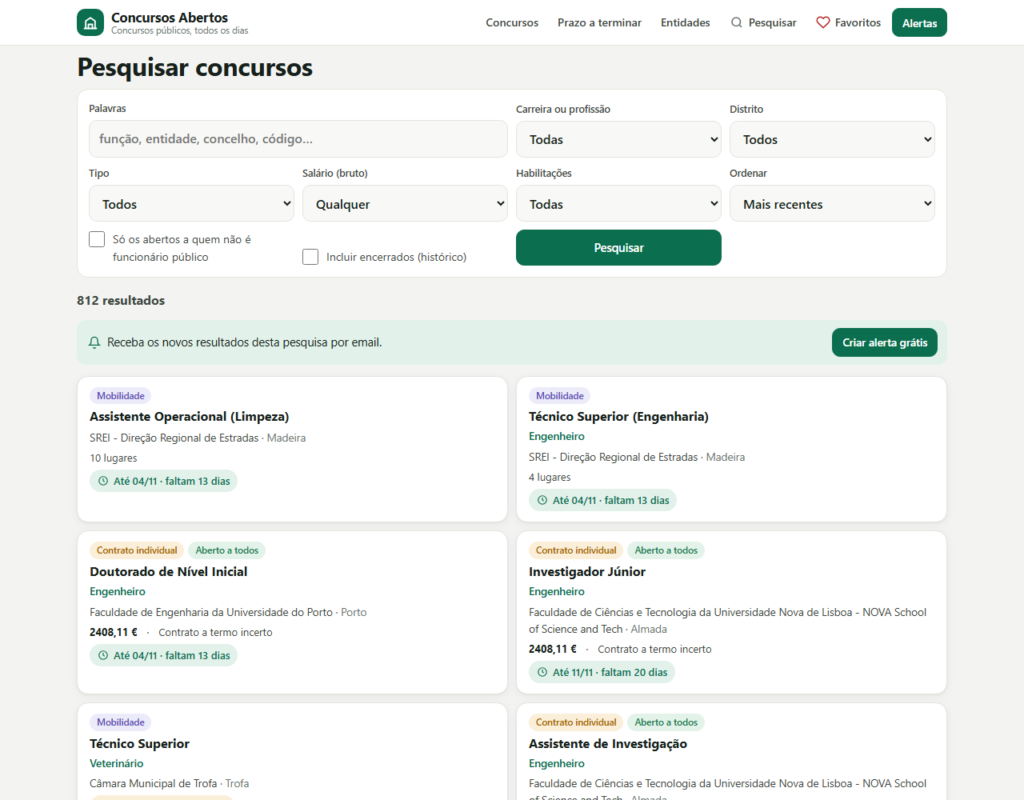Open 'Assistente Operacional (Limpeza)' job listing
The image size is (1024, 800).
[189, 417]
